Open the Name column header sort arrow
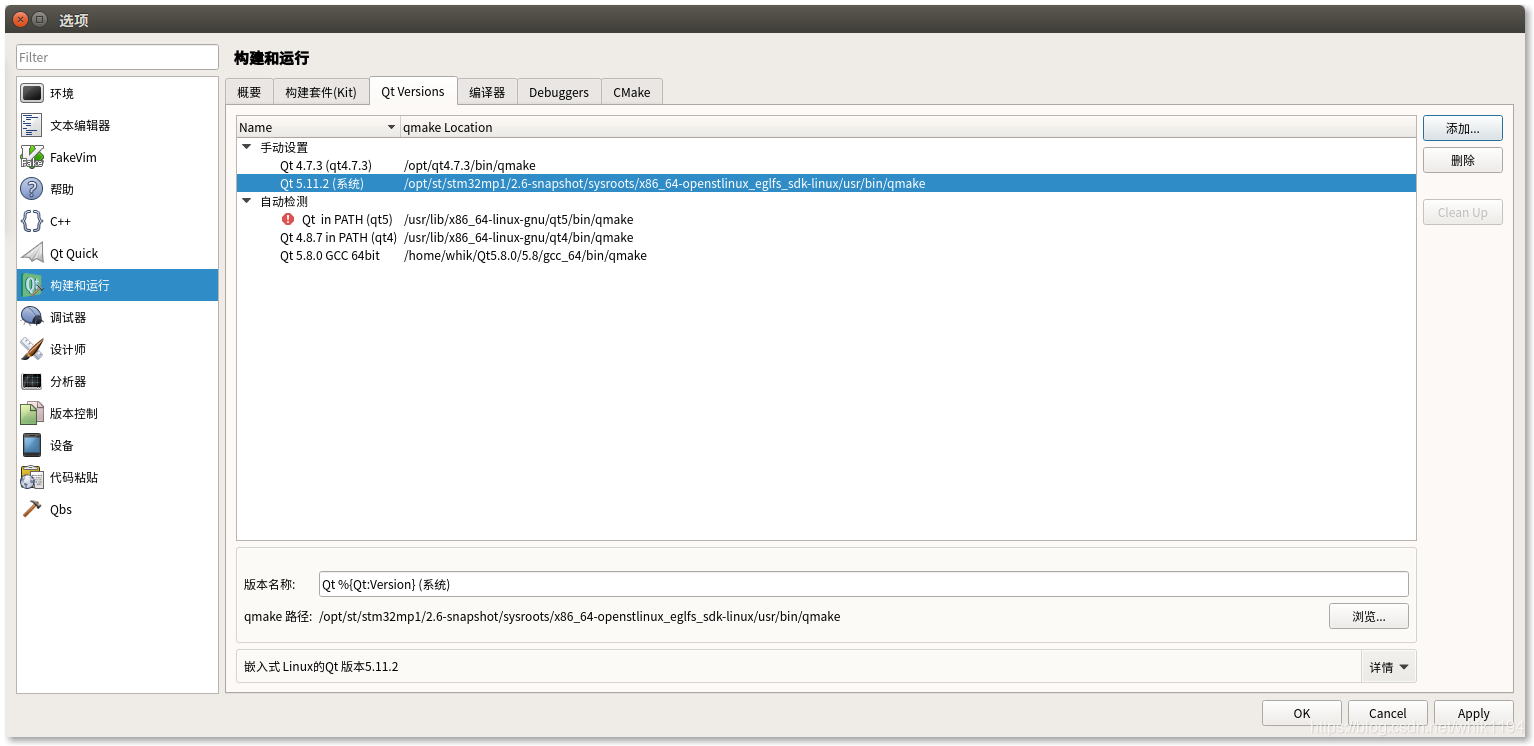This screenshot has width=1534, height=746. point(391,128)
